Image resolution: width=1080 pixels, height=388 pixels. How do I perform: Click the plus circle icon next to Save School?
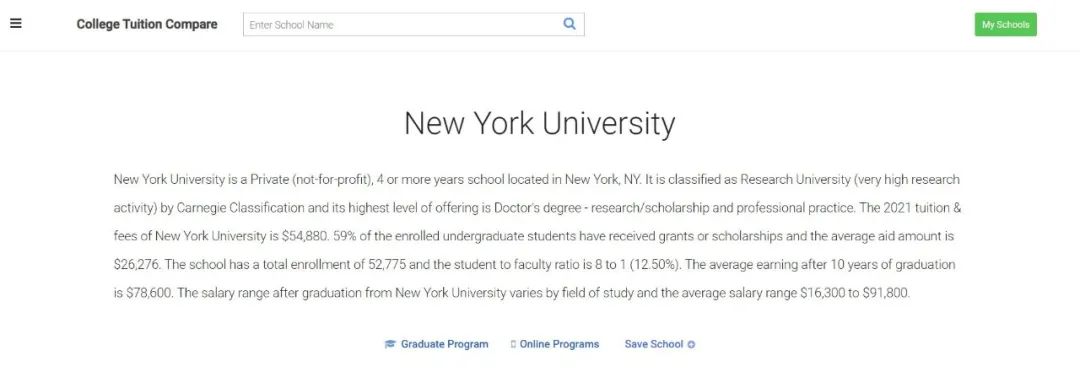pyautogui.click(x=692, y=345)
